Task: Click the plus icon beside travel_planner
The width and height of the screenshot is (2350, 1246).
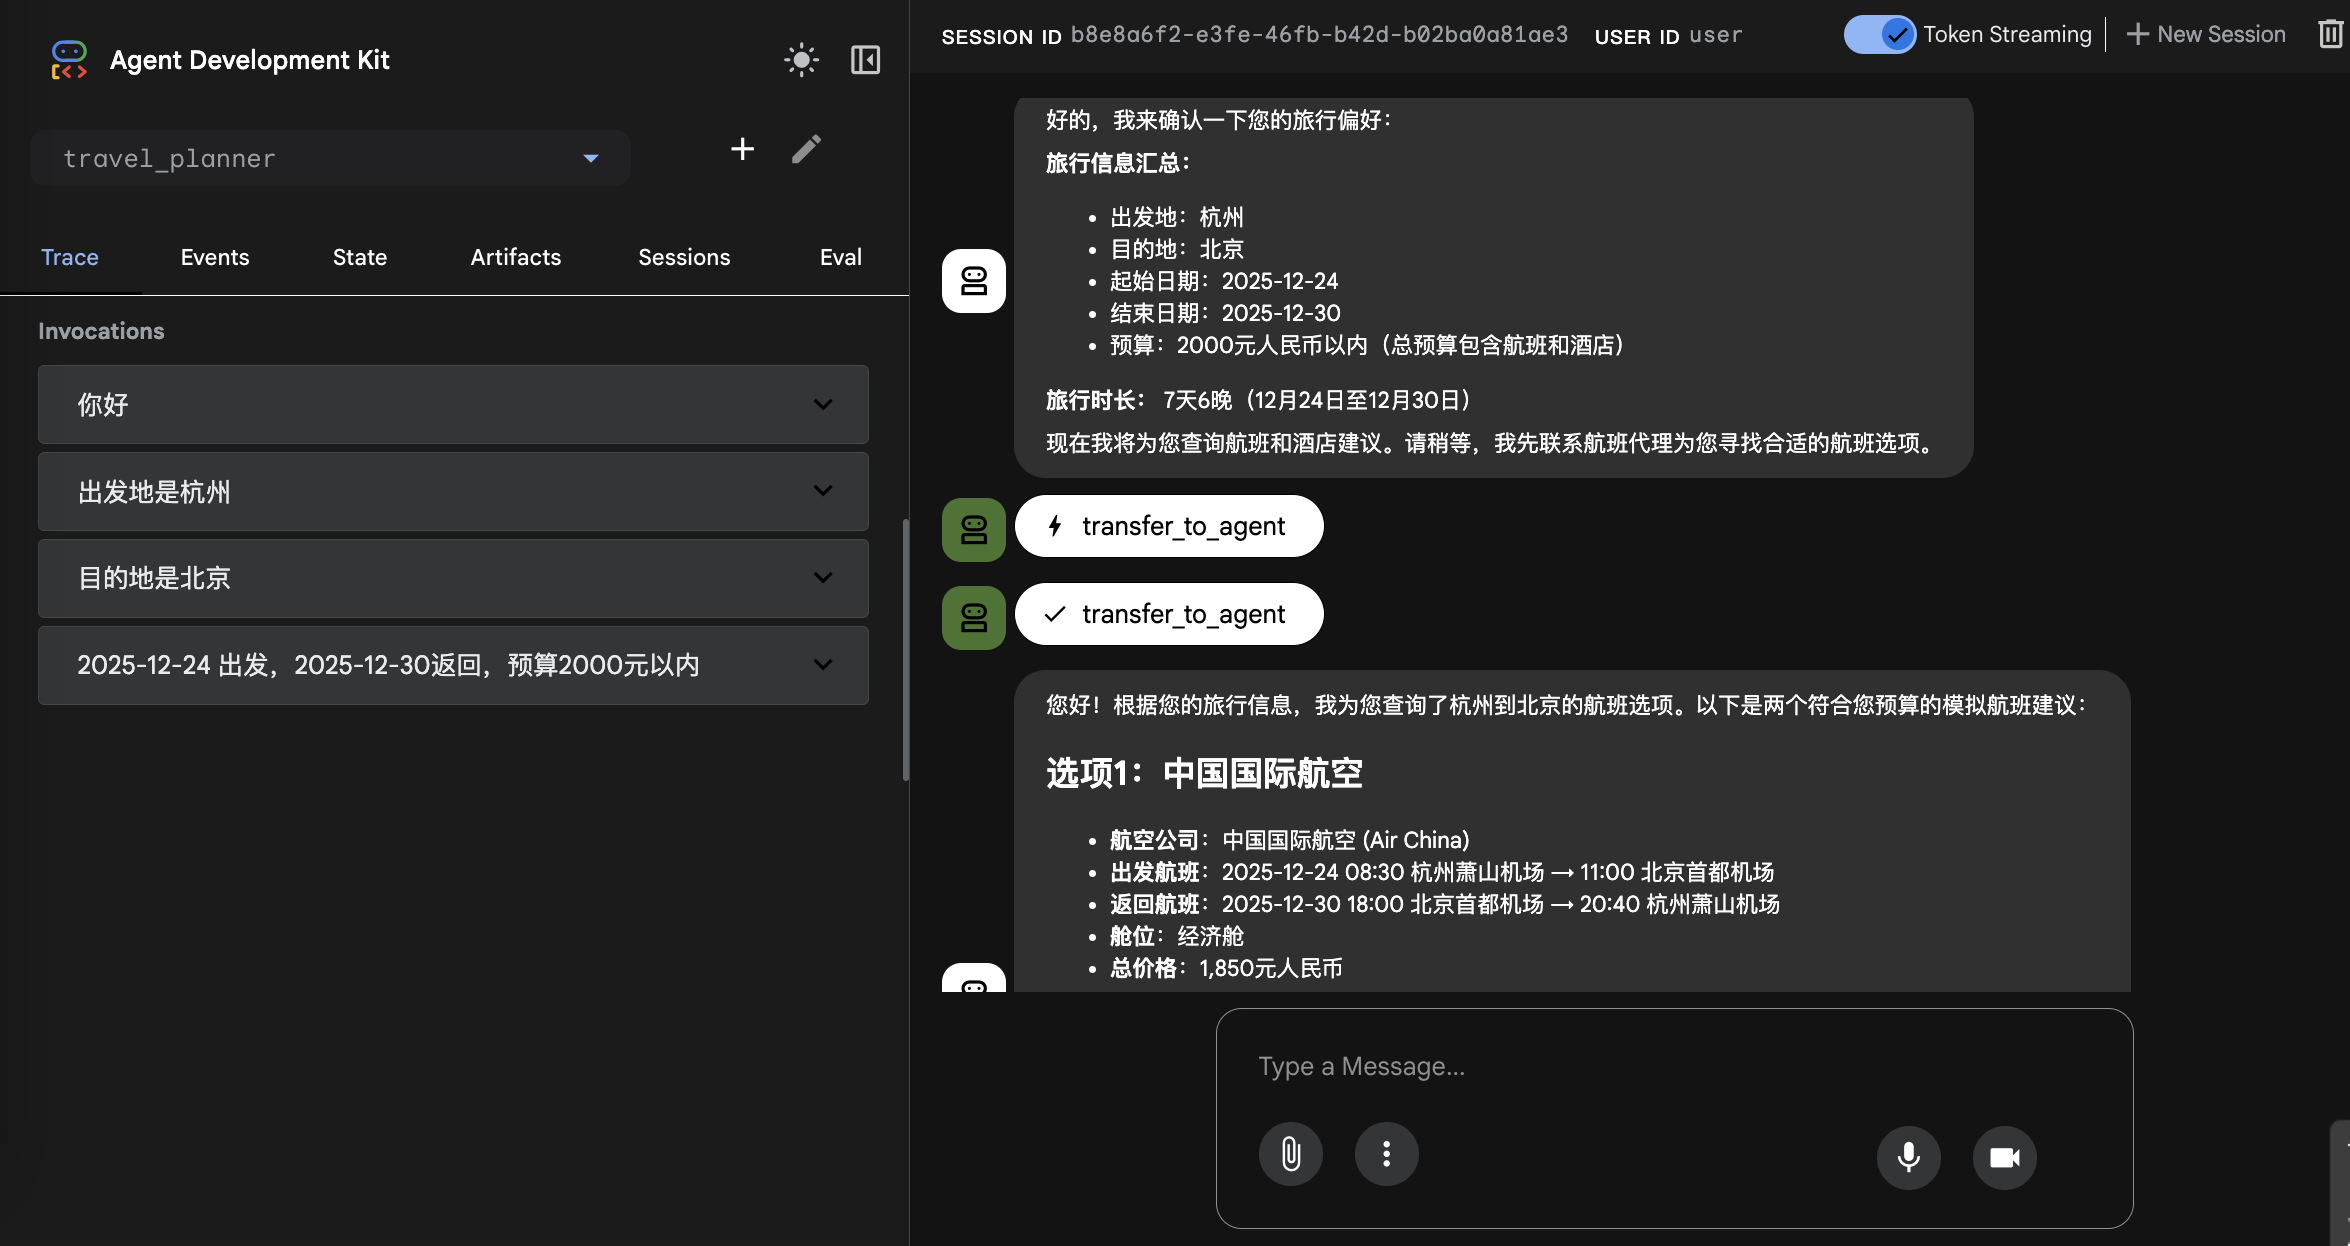Action: click(742, 150)
